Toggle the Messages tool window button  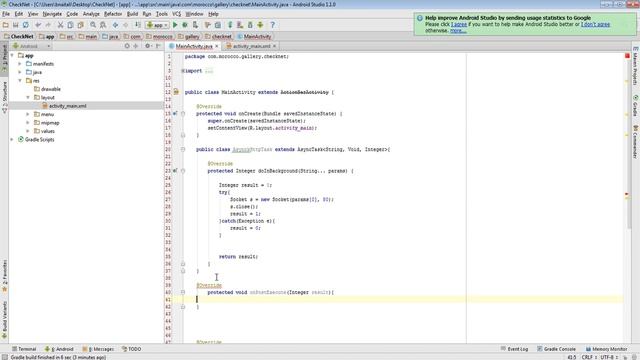coord(98,349)
